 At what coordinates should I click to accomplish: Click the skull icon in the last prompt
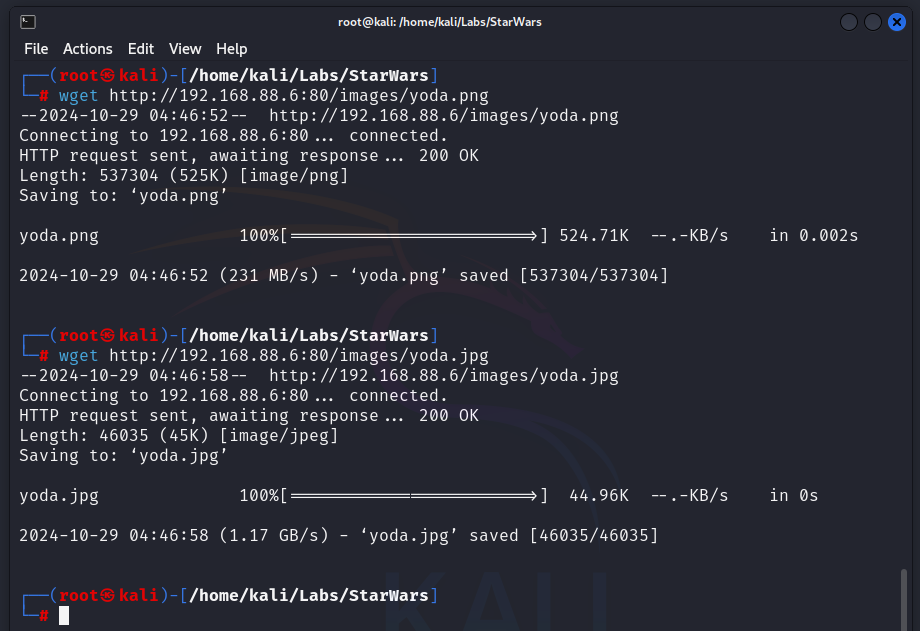(x=109, y=596)
